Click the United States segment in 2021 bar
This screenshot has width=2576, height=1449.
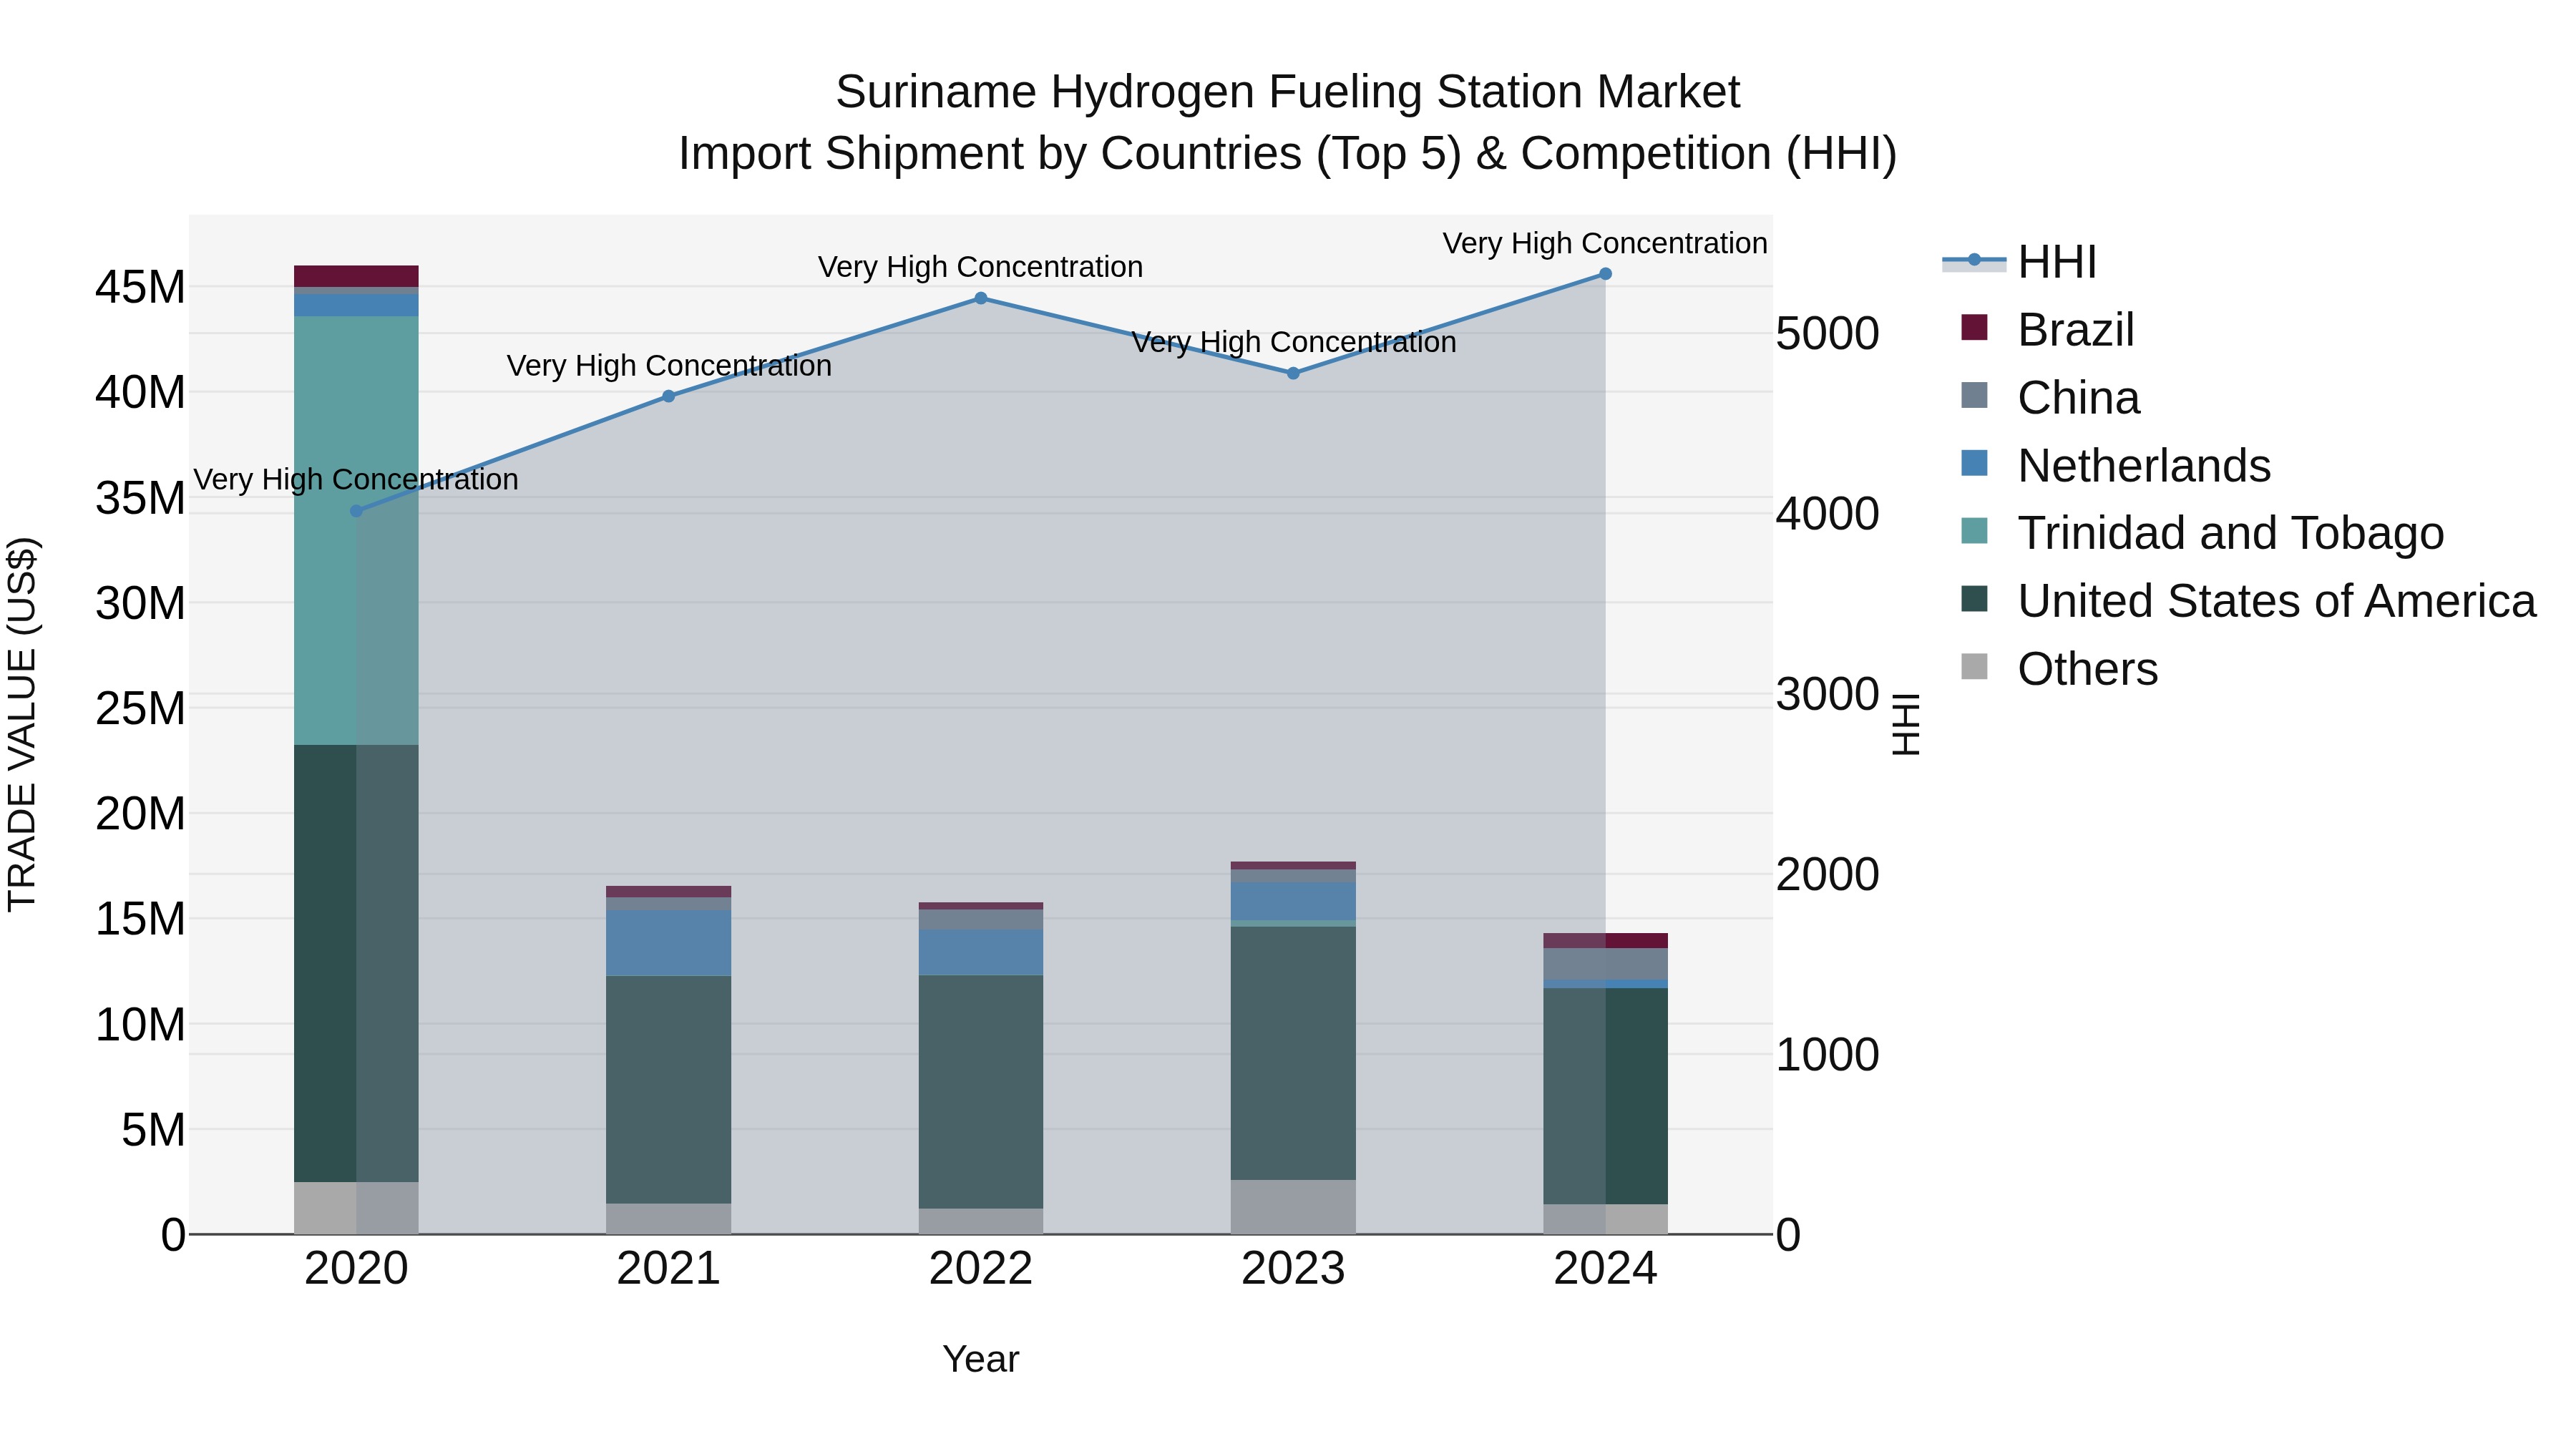(x=669, y=1089)
